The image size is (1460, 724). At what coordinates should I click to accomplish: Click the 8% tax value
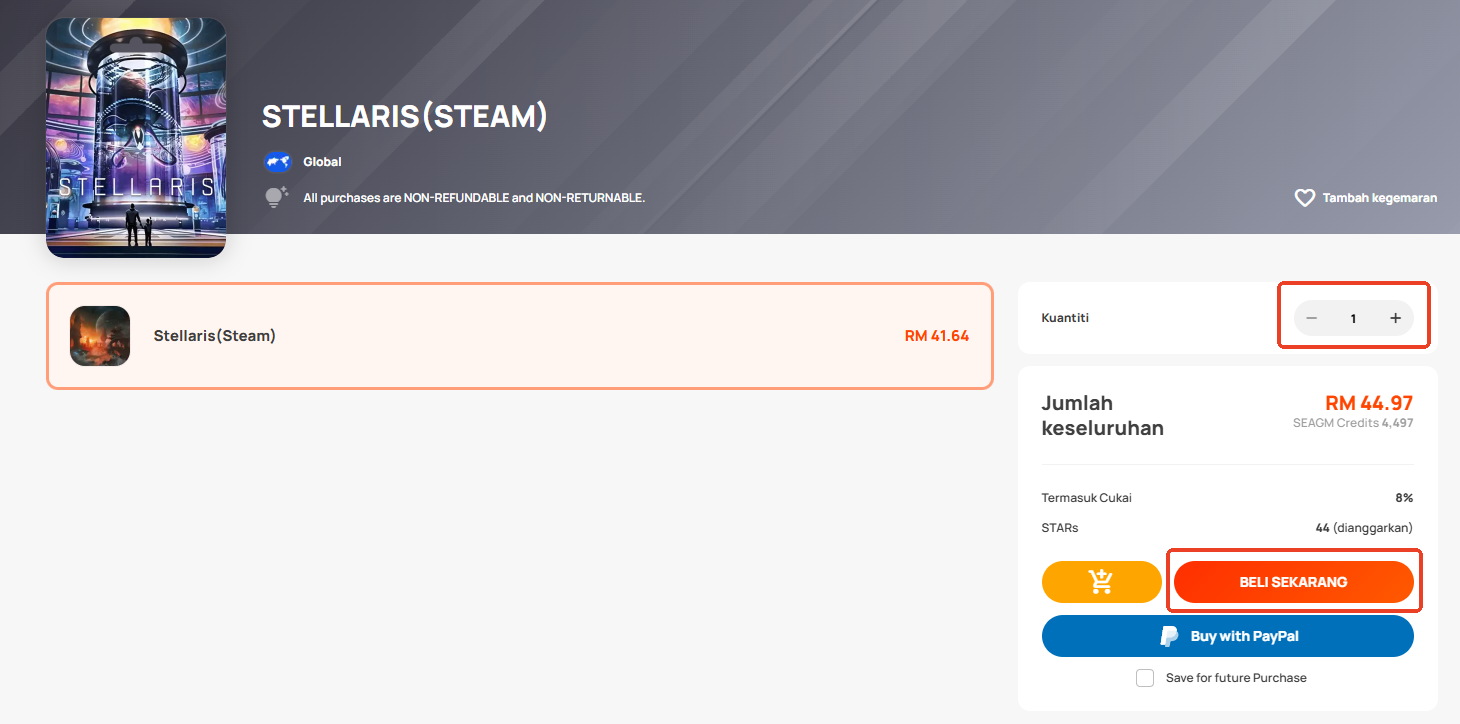pos(1405,498)
